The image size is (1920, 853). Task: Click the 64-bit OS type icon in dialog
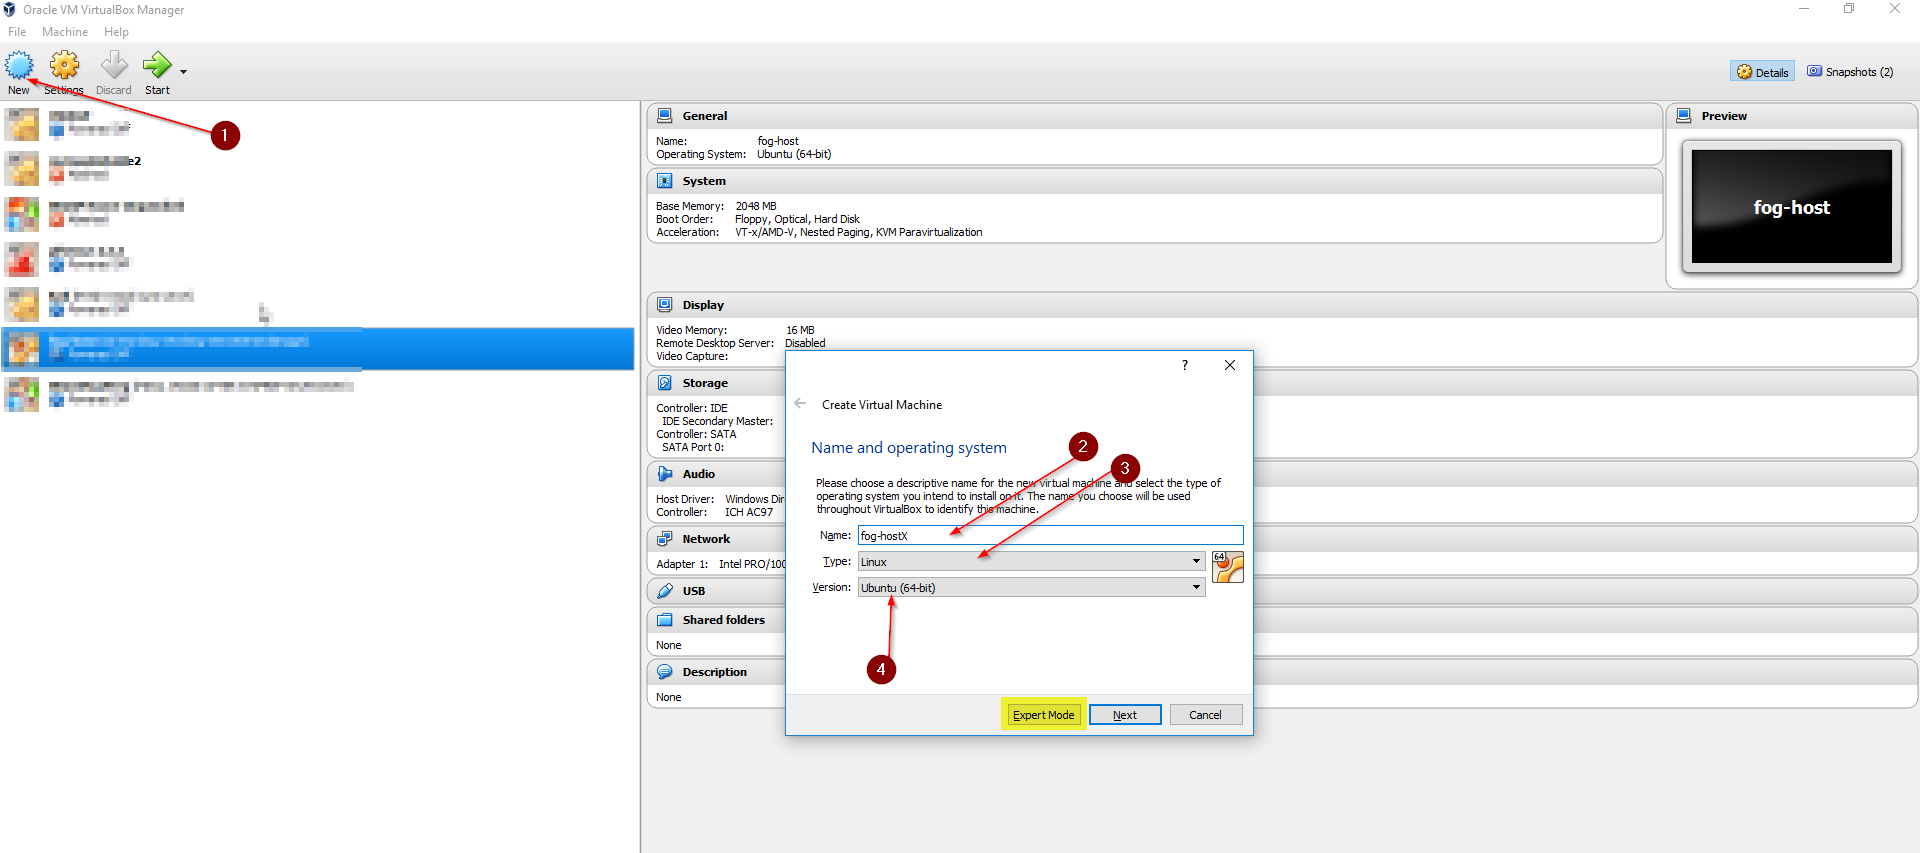click(x=1228, y=567)
